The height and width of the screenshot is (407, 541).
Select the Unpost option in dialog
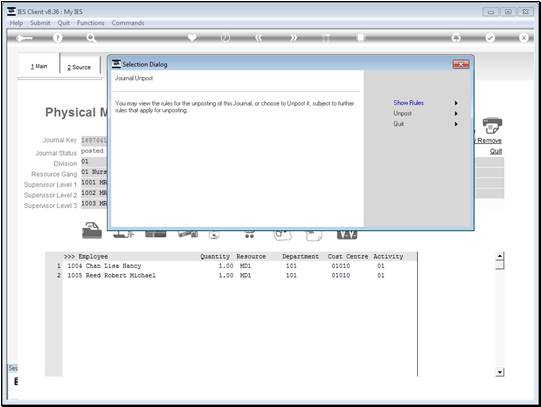click(402, 113)
